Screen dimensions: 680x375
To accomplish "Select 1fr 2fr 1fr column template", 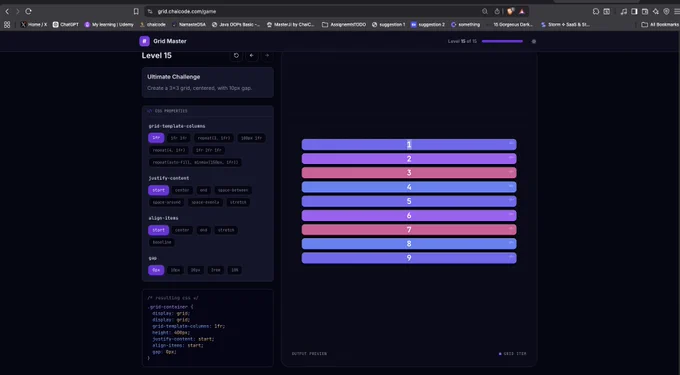I will click(209, 150).
